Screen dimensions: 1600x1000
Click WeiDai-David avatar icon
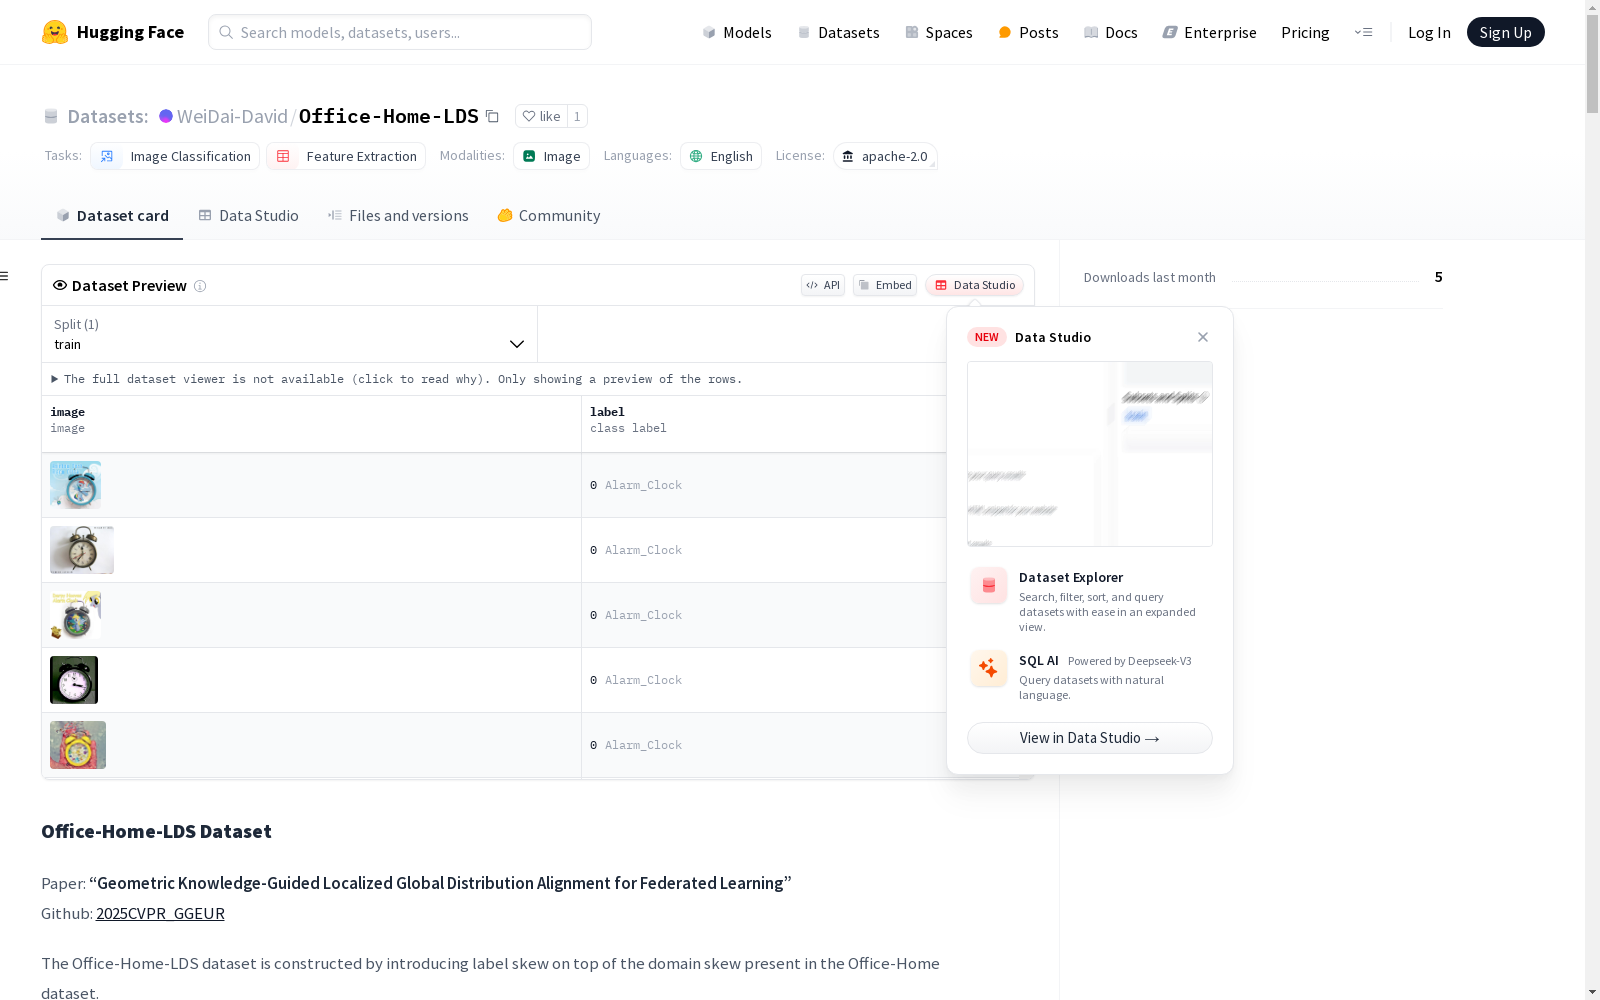(166, 116)
